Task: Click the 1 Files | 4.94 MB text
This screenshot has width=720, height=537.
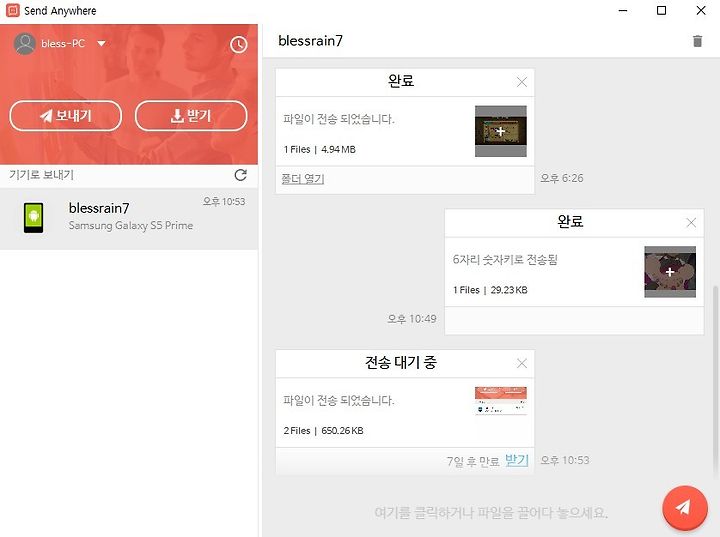Action: tap(320, 150)
